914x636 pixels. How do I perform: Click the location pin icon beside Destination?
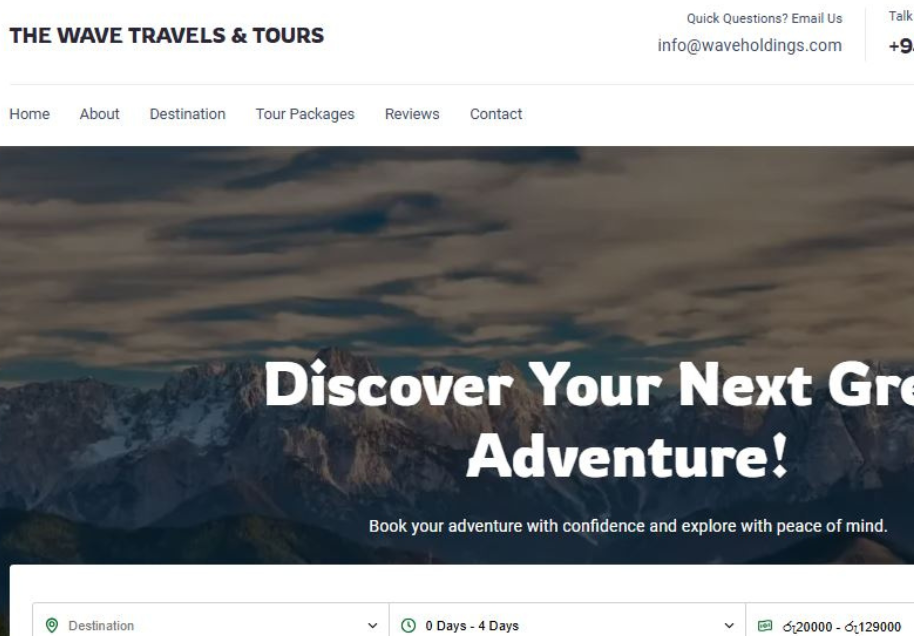[x=52, y=626]
